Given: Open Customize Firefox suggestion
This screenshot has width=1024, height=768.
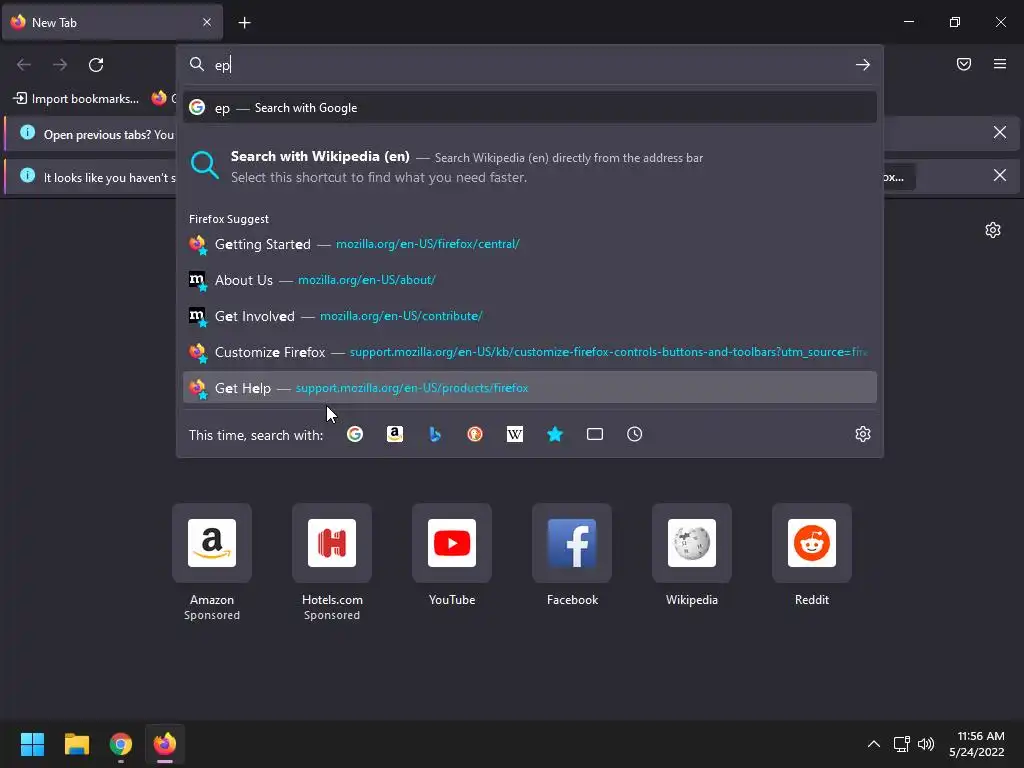Looking at the screenshot, I should point(530,352).
